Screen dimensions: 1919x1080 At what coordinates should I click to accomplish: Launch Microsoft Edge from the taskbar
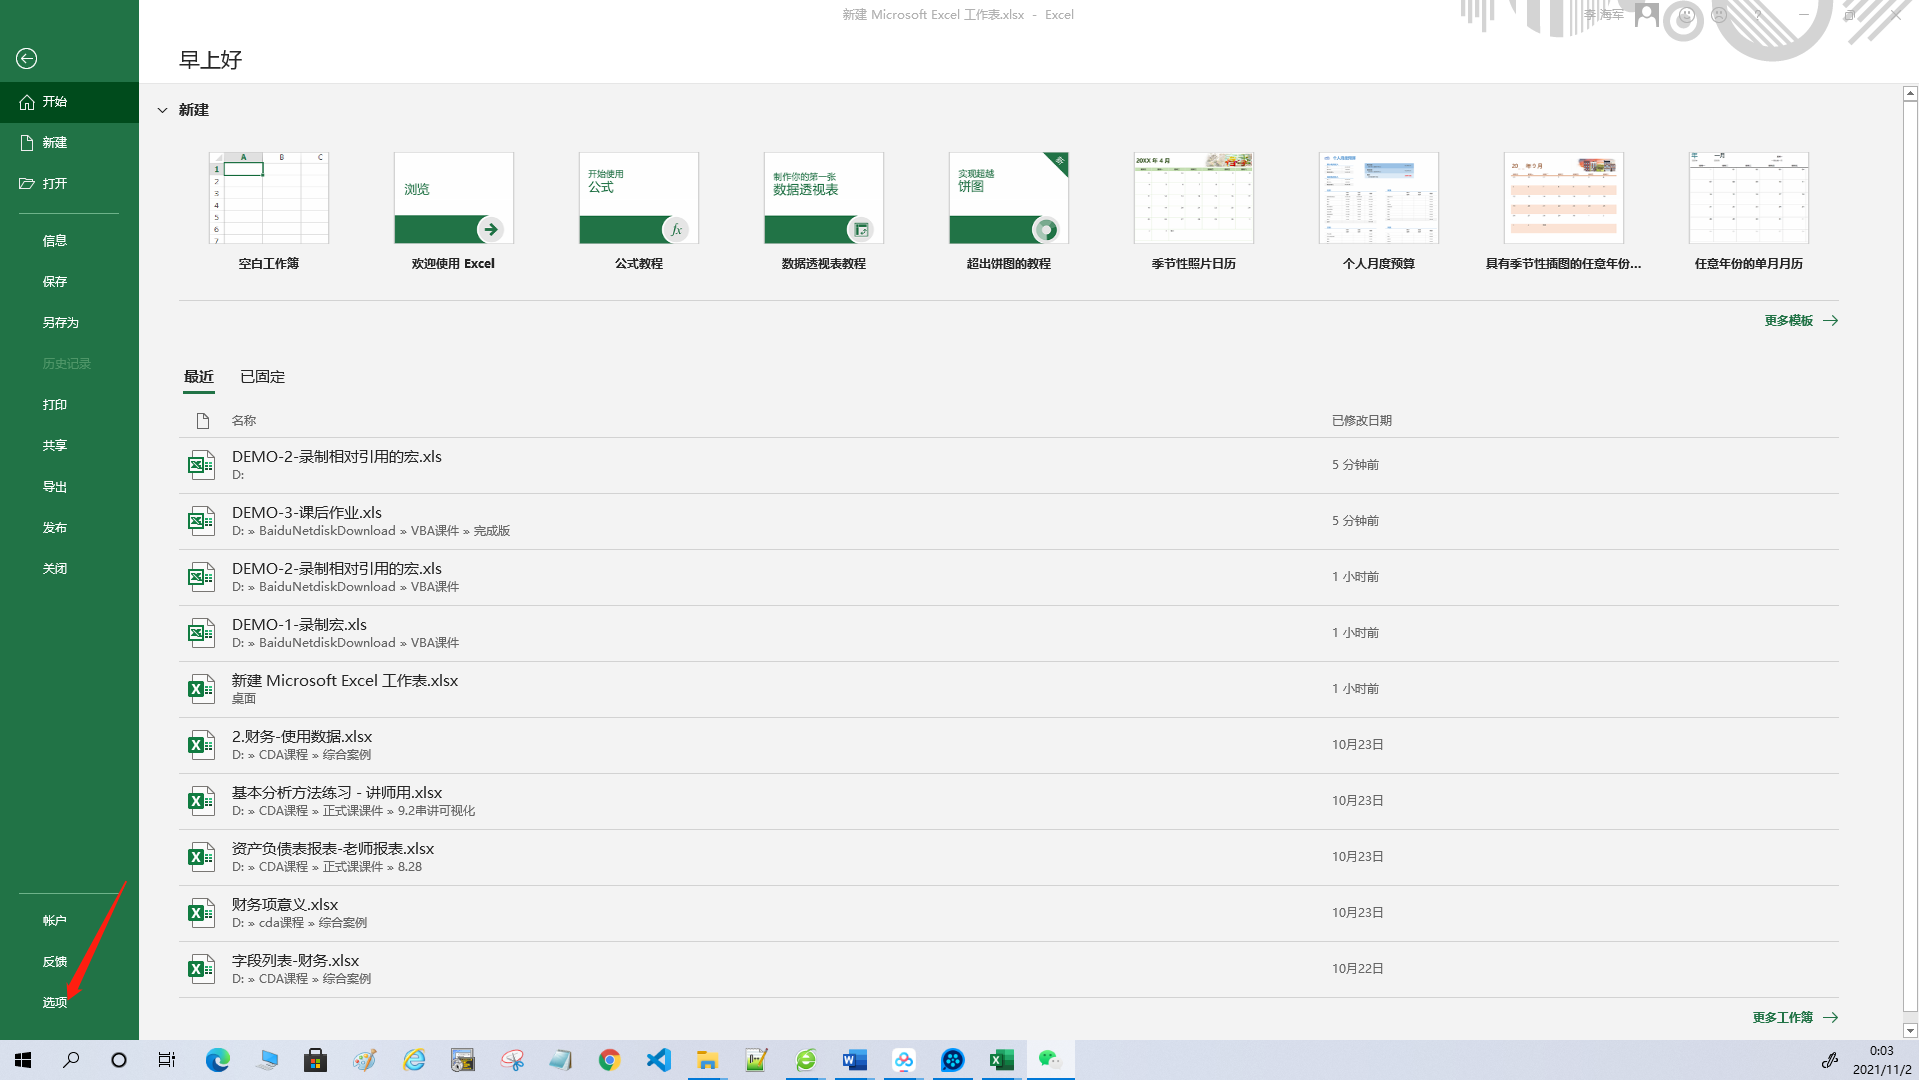(217, 1060)
